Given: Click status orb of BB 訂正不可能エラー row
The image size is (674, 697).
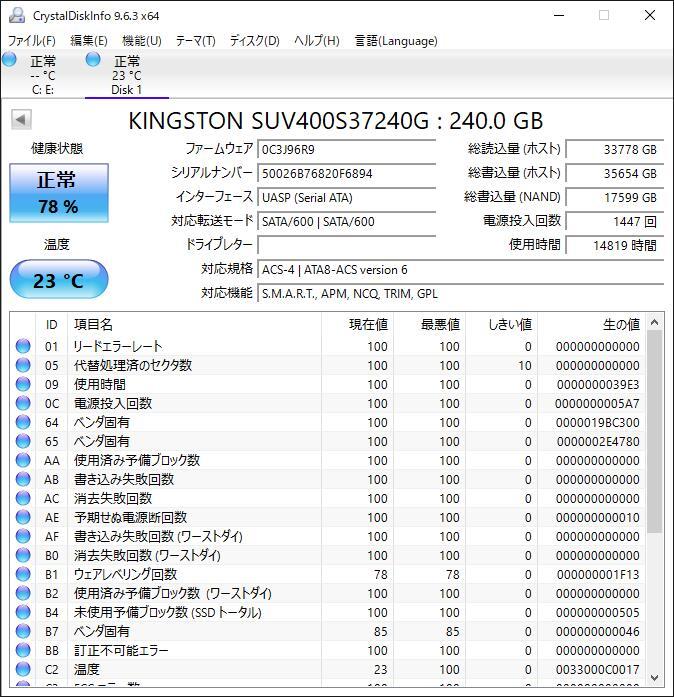Looking at the screenshot, I should [23, 650].
